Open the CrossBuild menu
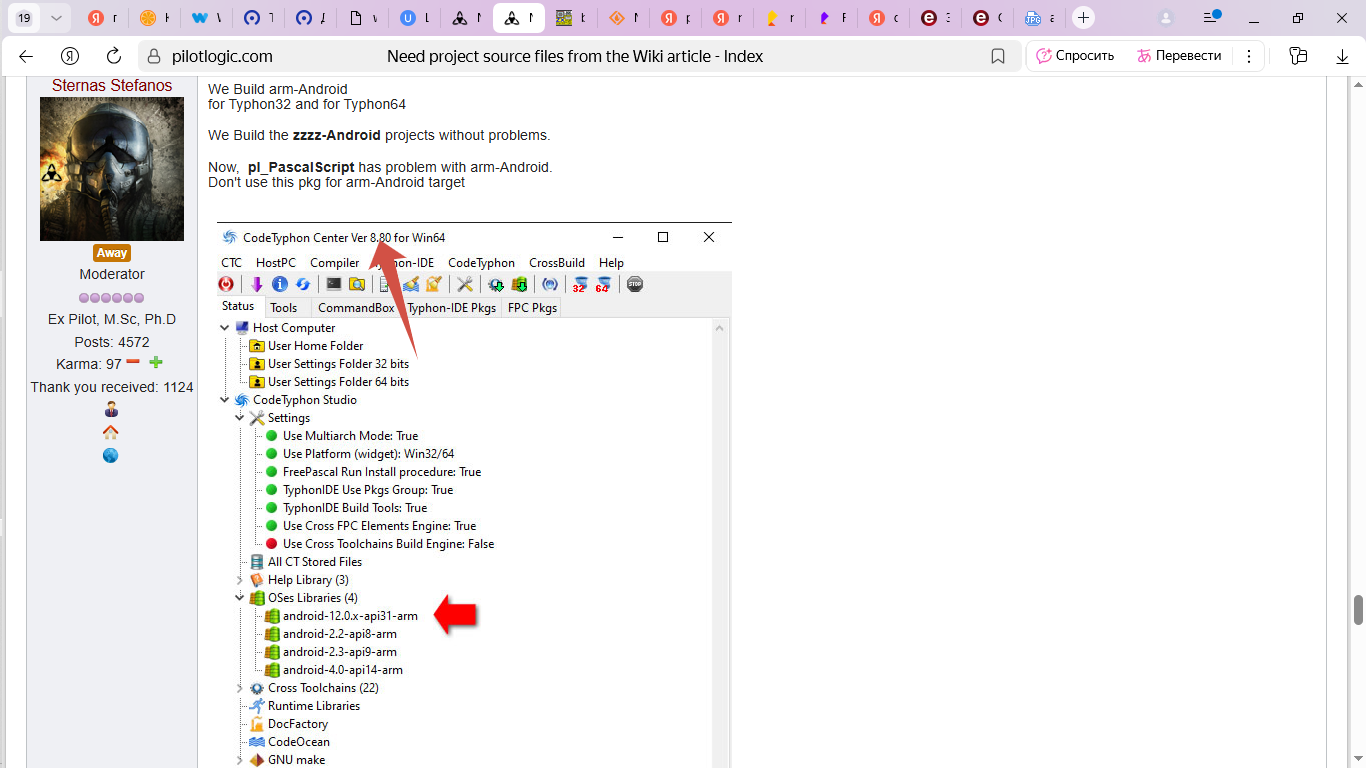 point(557,263)
